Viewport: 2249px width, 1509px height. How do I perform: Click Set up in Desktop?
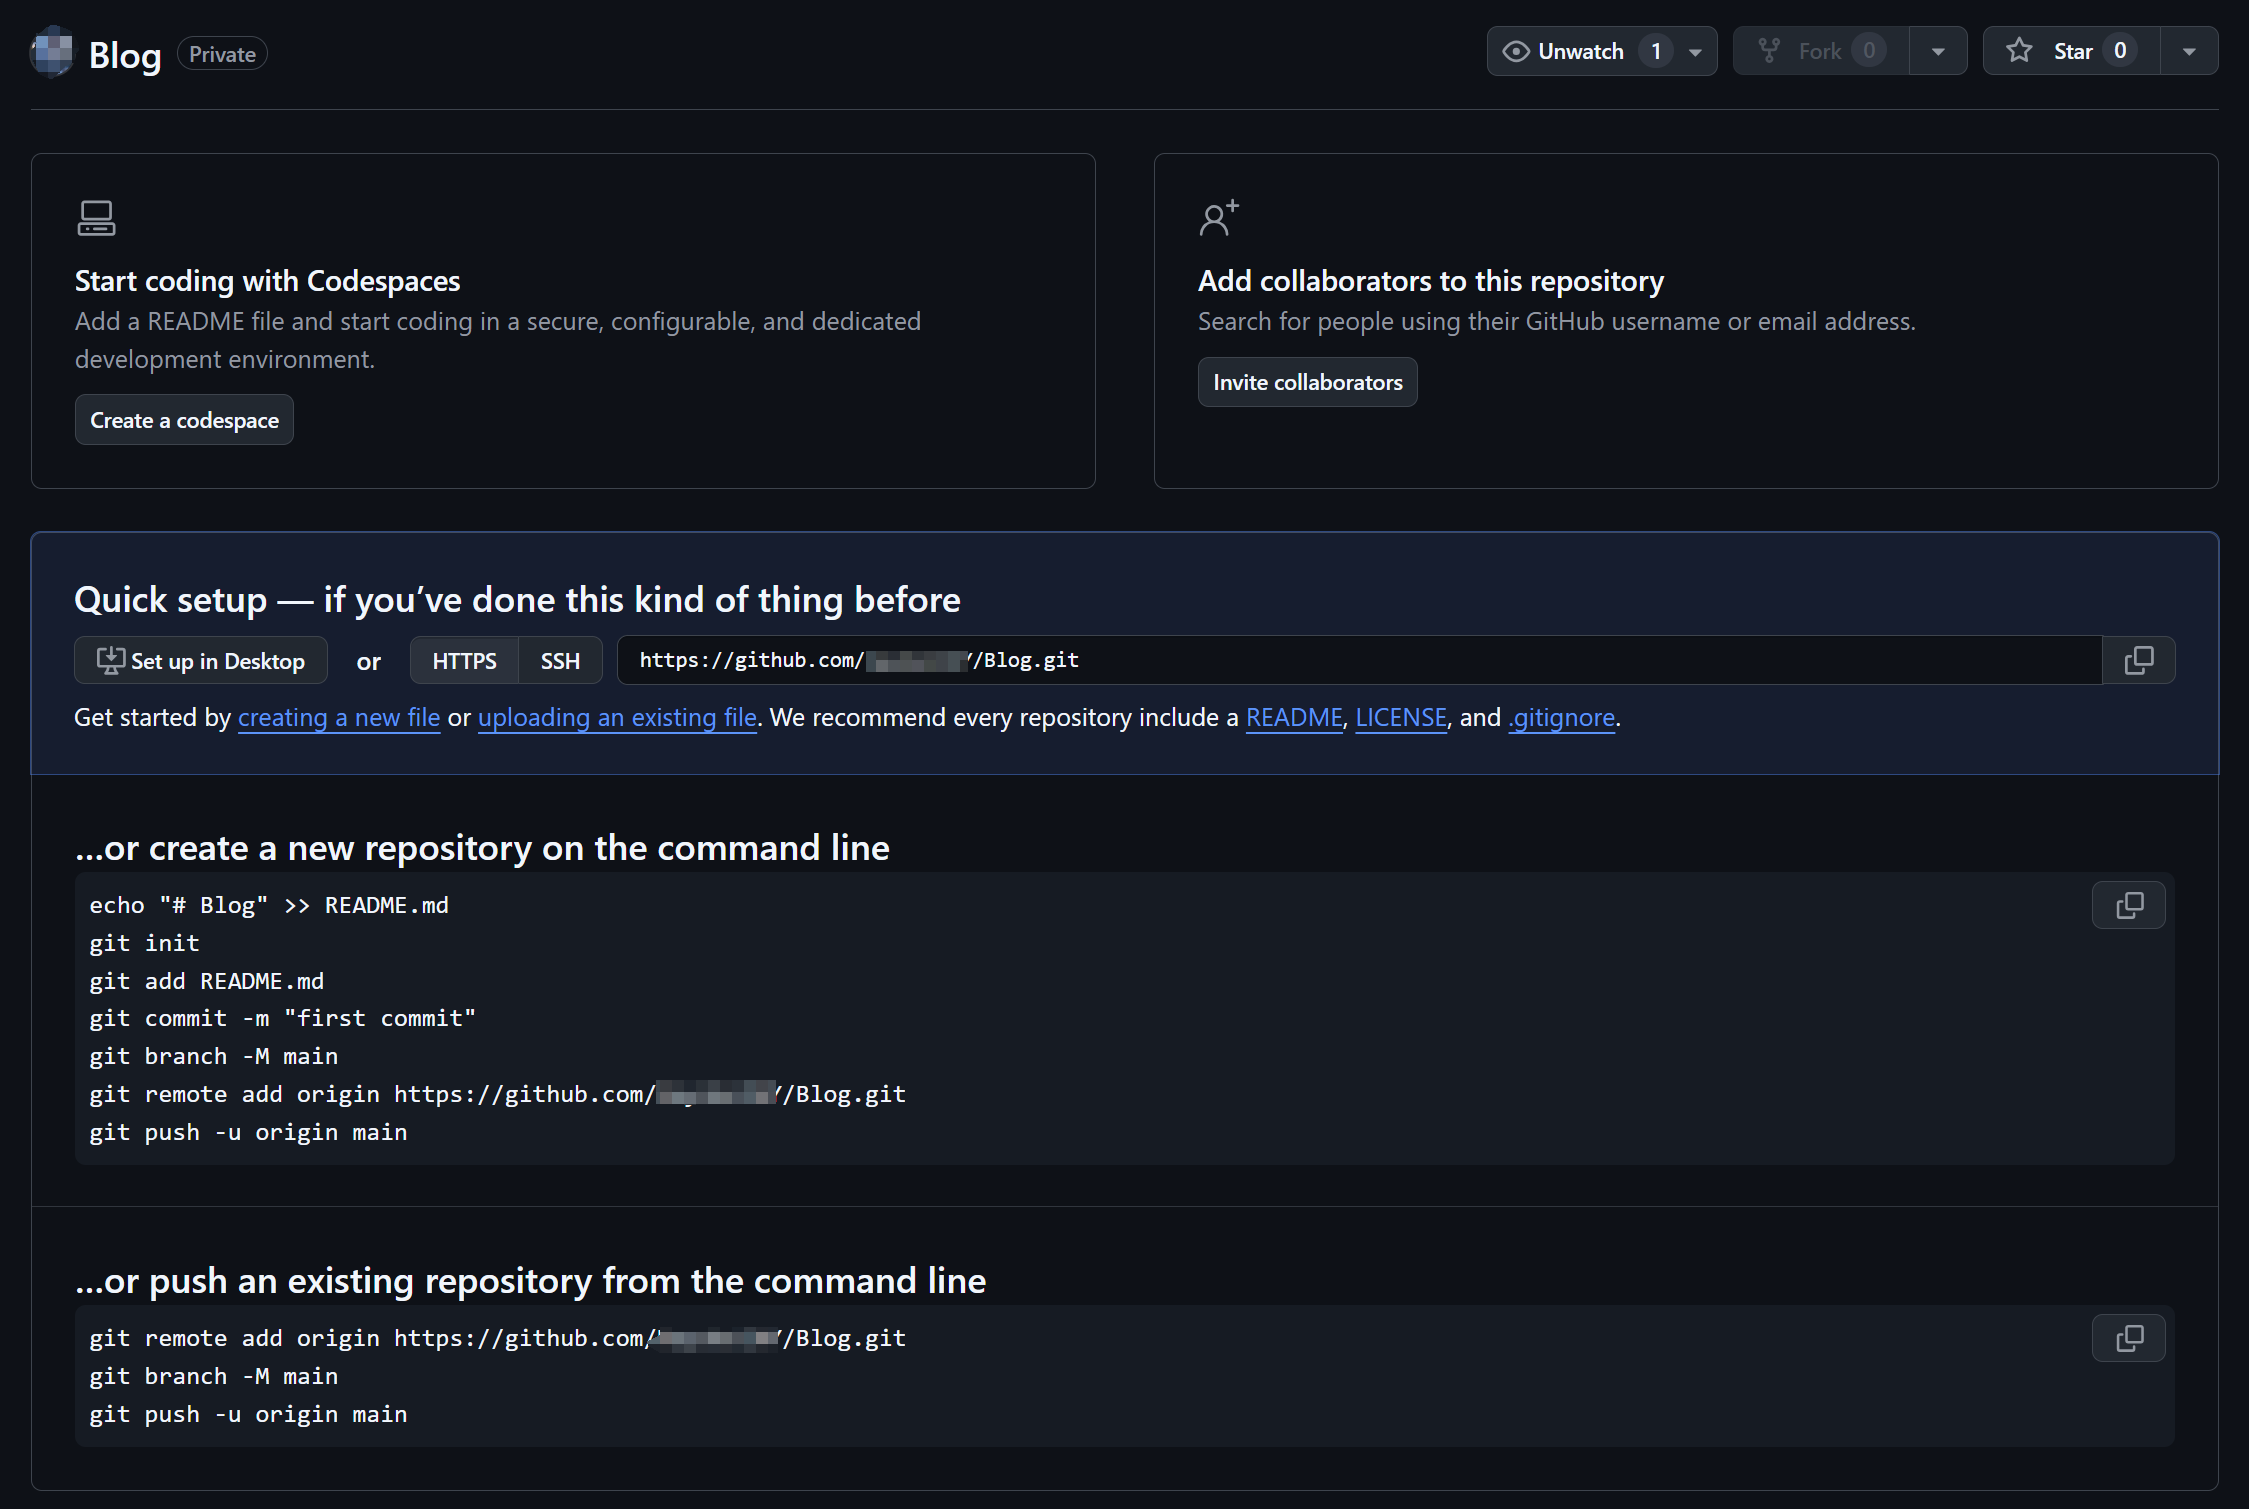tap(201, 661)
